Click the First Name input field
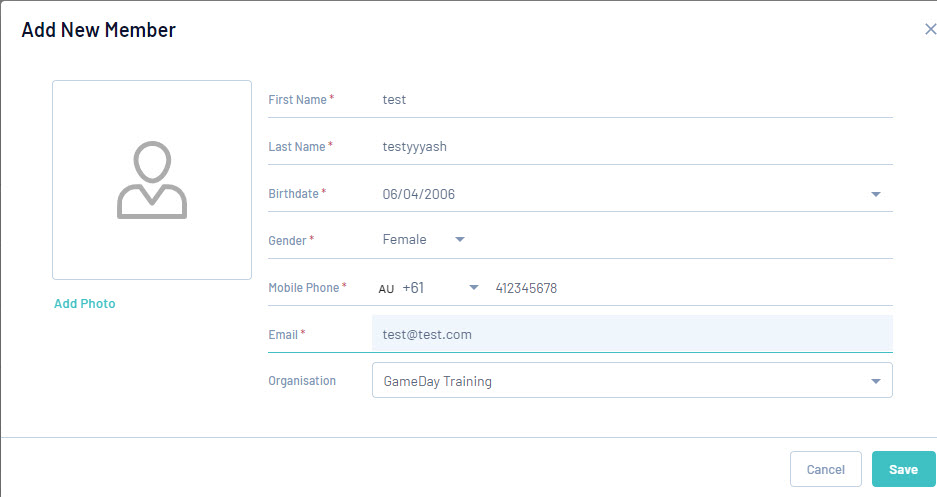The height and width of the screenshot is (497, 937). click(x=632, y=100)
